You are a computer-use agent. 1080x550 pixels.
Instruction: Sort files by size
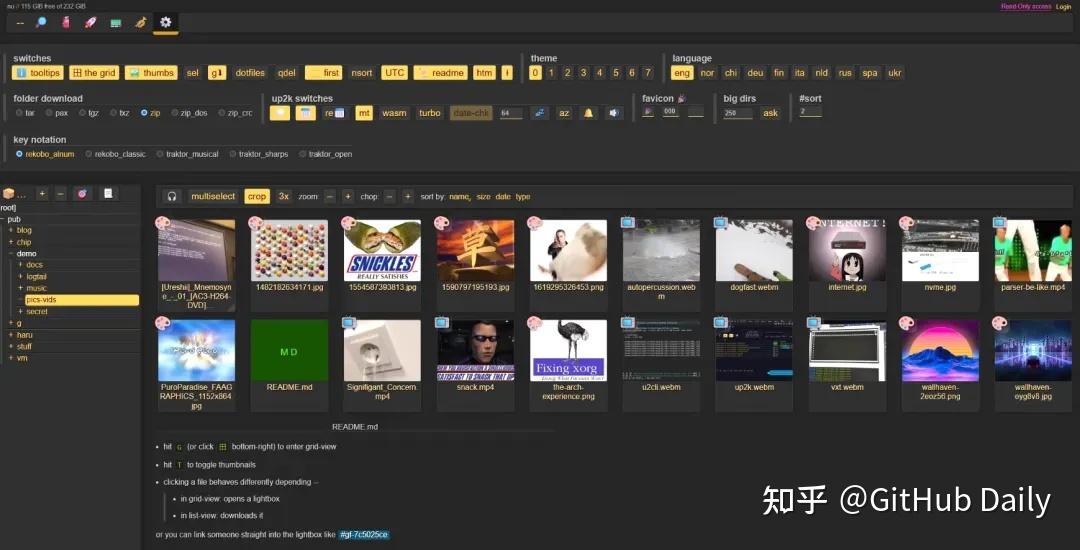pos(483,197)
